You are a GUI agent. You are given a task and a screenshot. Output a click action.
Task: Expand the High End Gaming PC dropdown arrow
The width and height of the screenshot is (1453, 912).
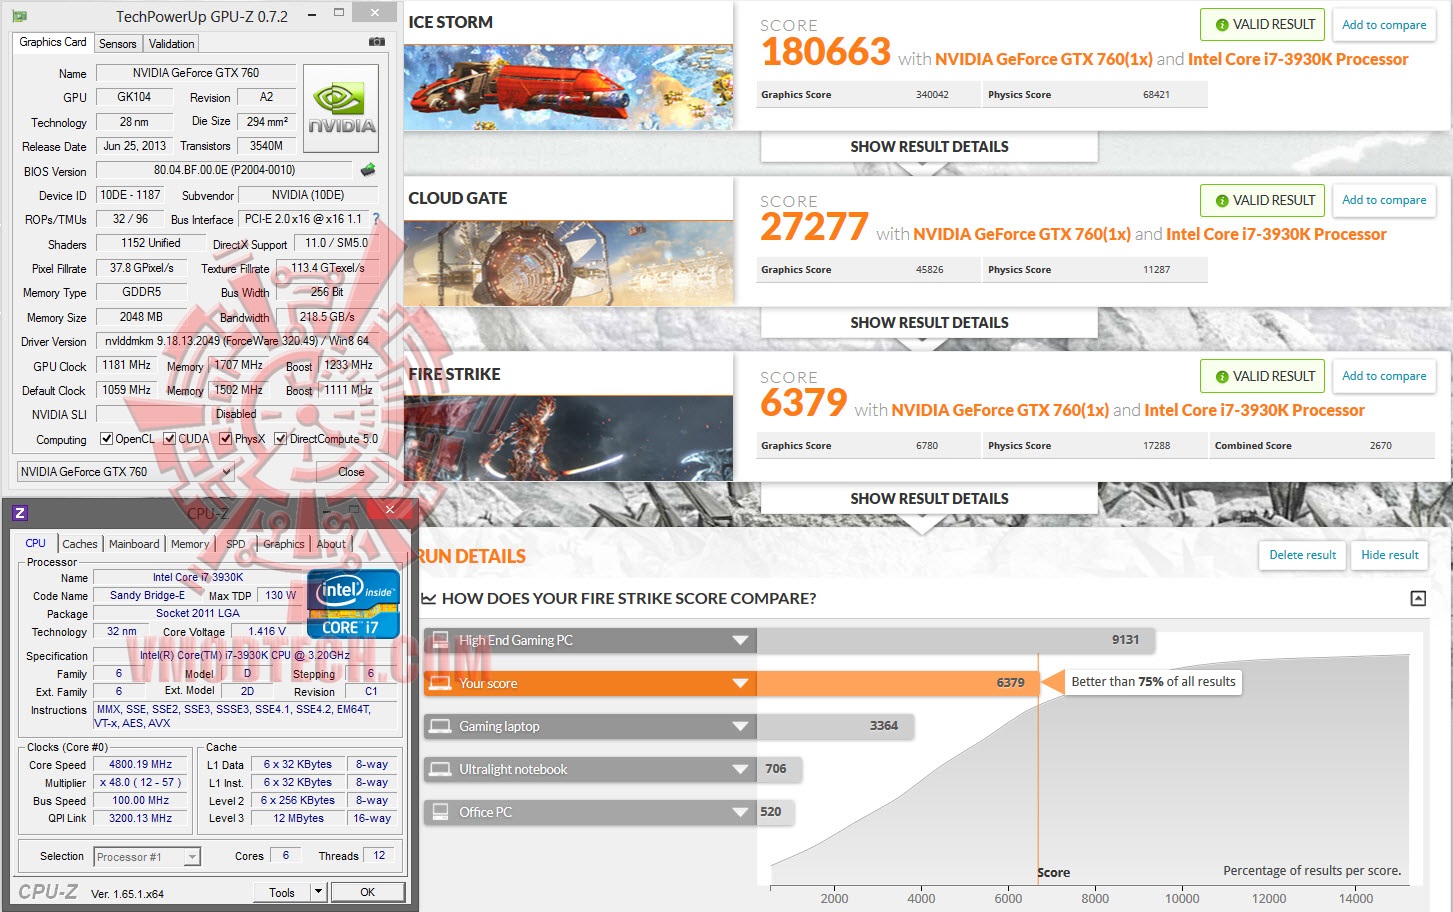[741, 640]
